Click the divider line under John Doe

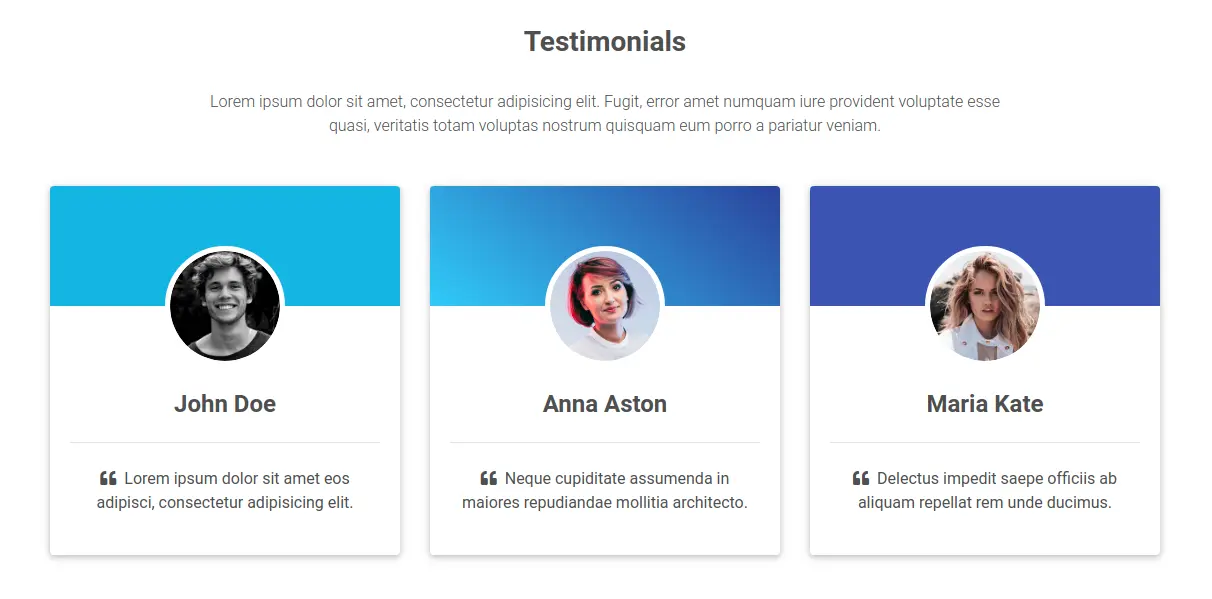coord(225,442)
